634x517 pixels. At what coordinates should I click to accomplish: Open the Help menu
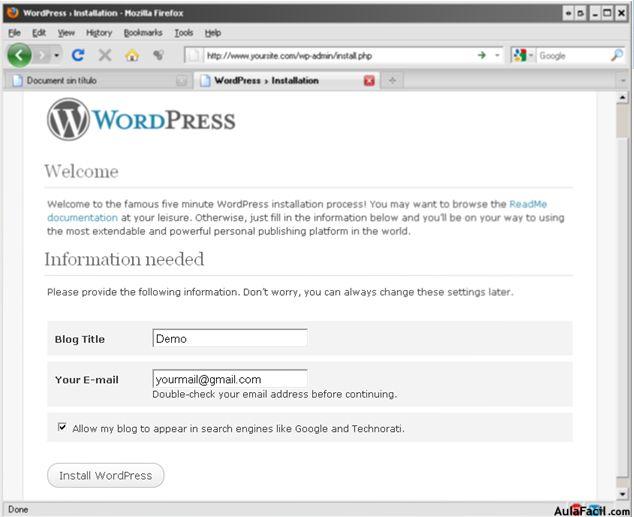(x=213, y=33)
